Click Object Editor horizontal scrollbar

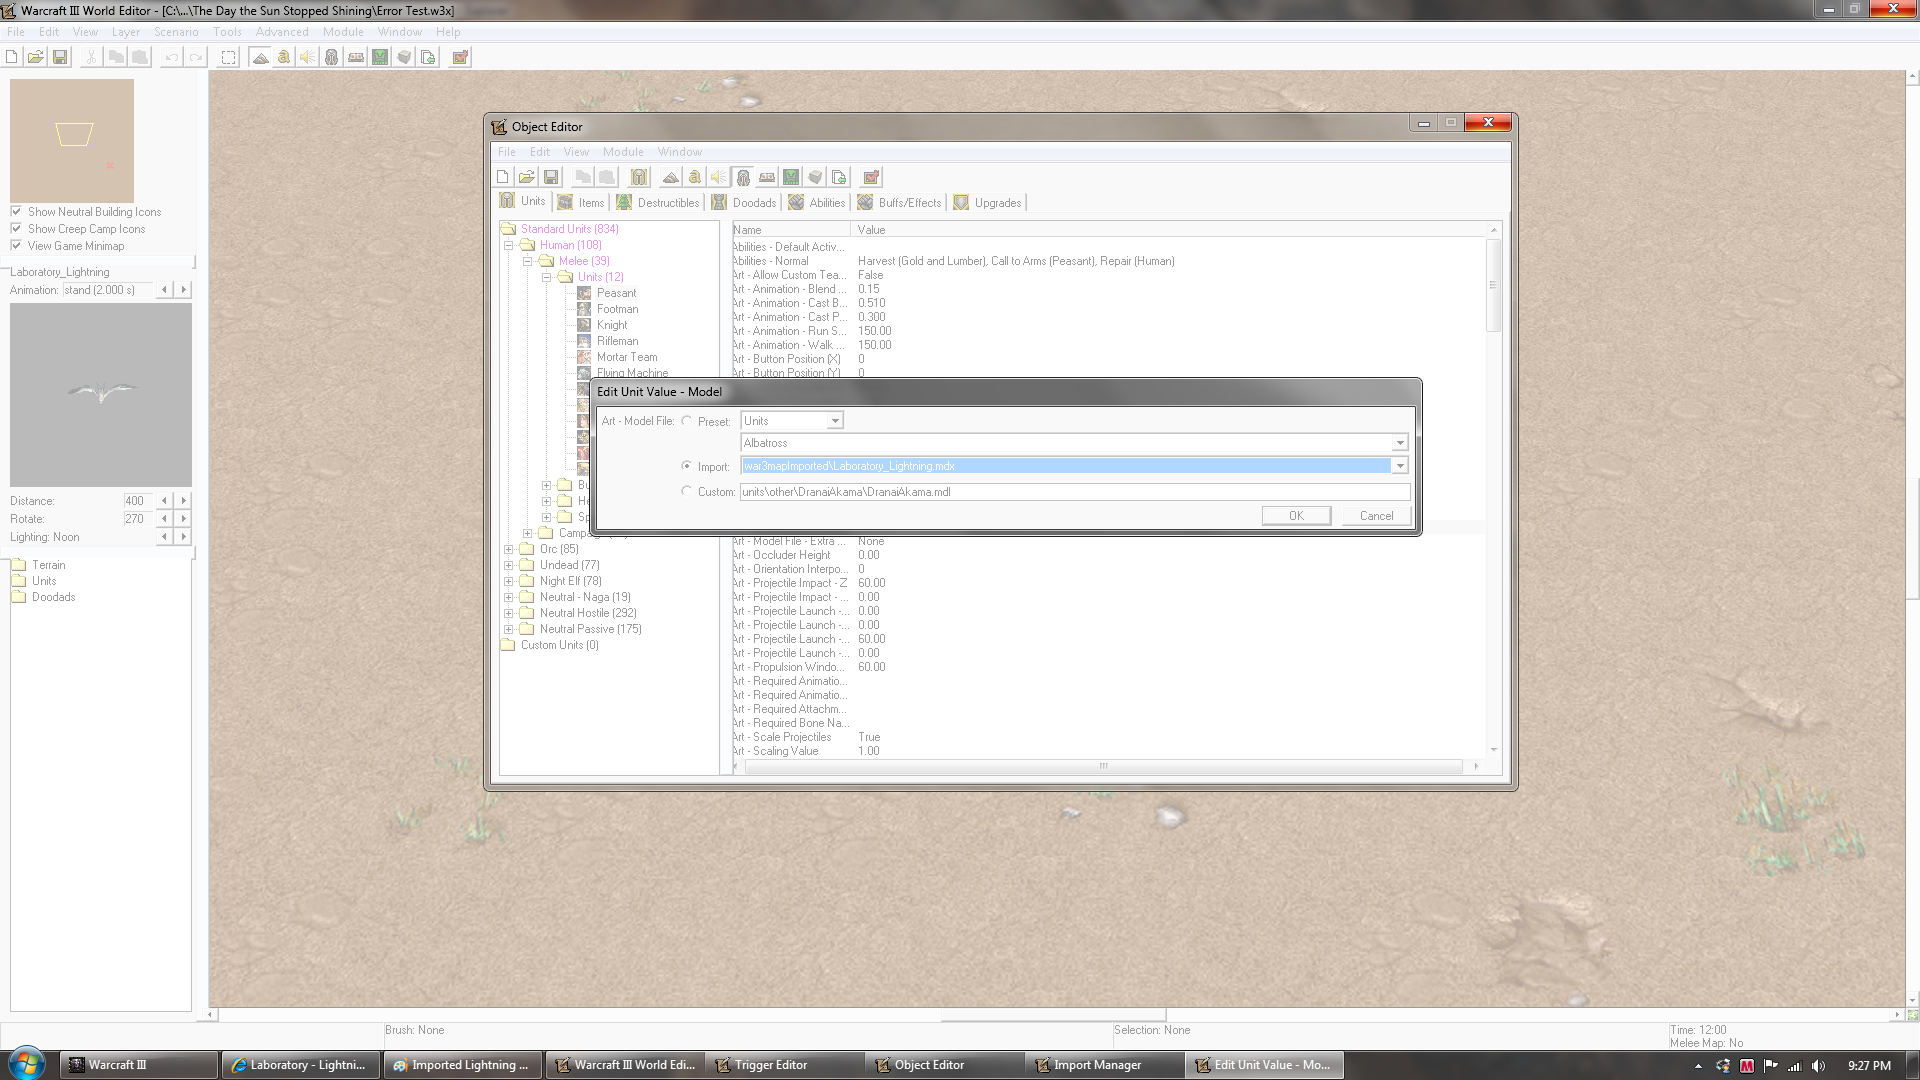[x=1104, y=767]
